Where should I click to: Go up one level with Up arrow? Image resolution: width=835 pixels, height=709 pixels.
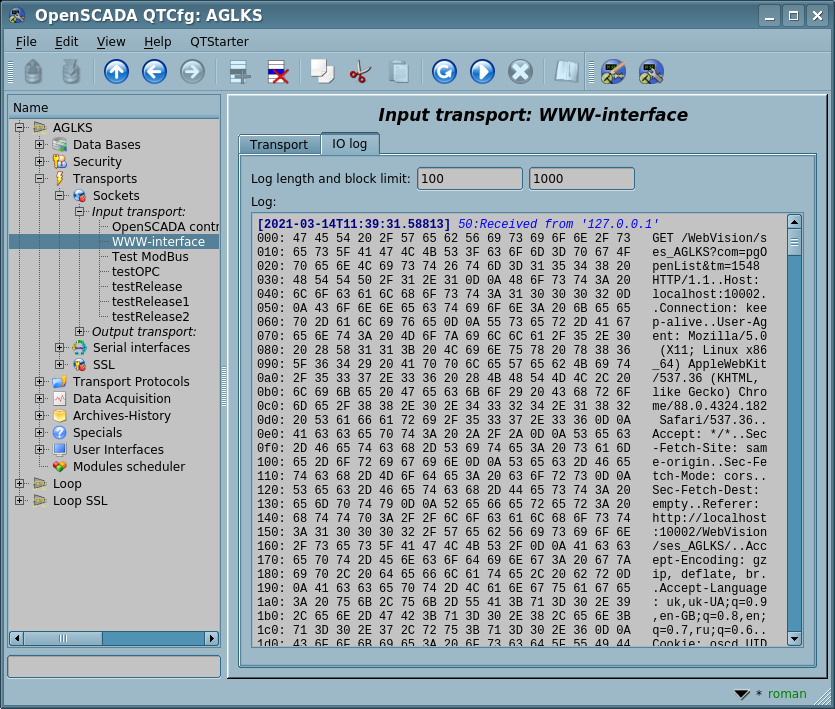pyautogui.click(x=116, y=72)
